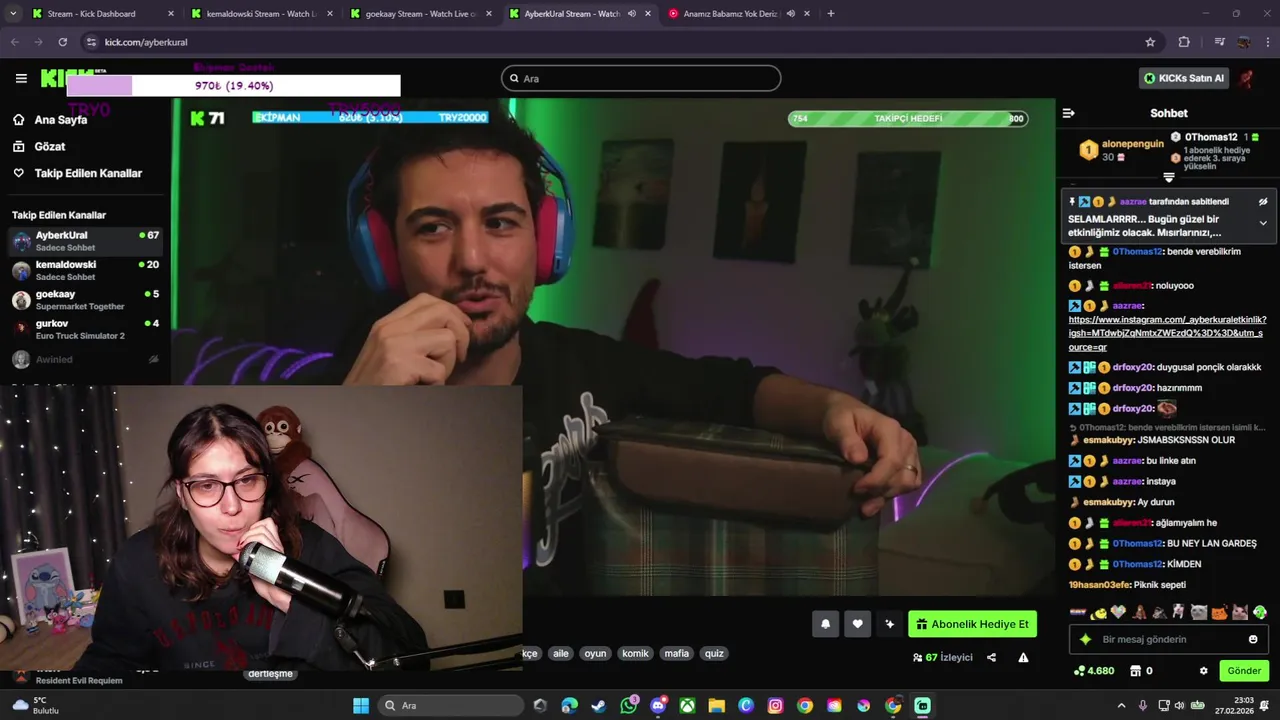Focus the Bir mesaj gönderin field
The image size is (1280, 720).
(x=1168, y=639)
